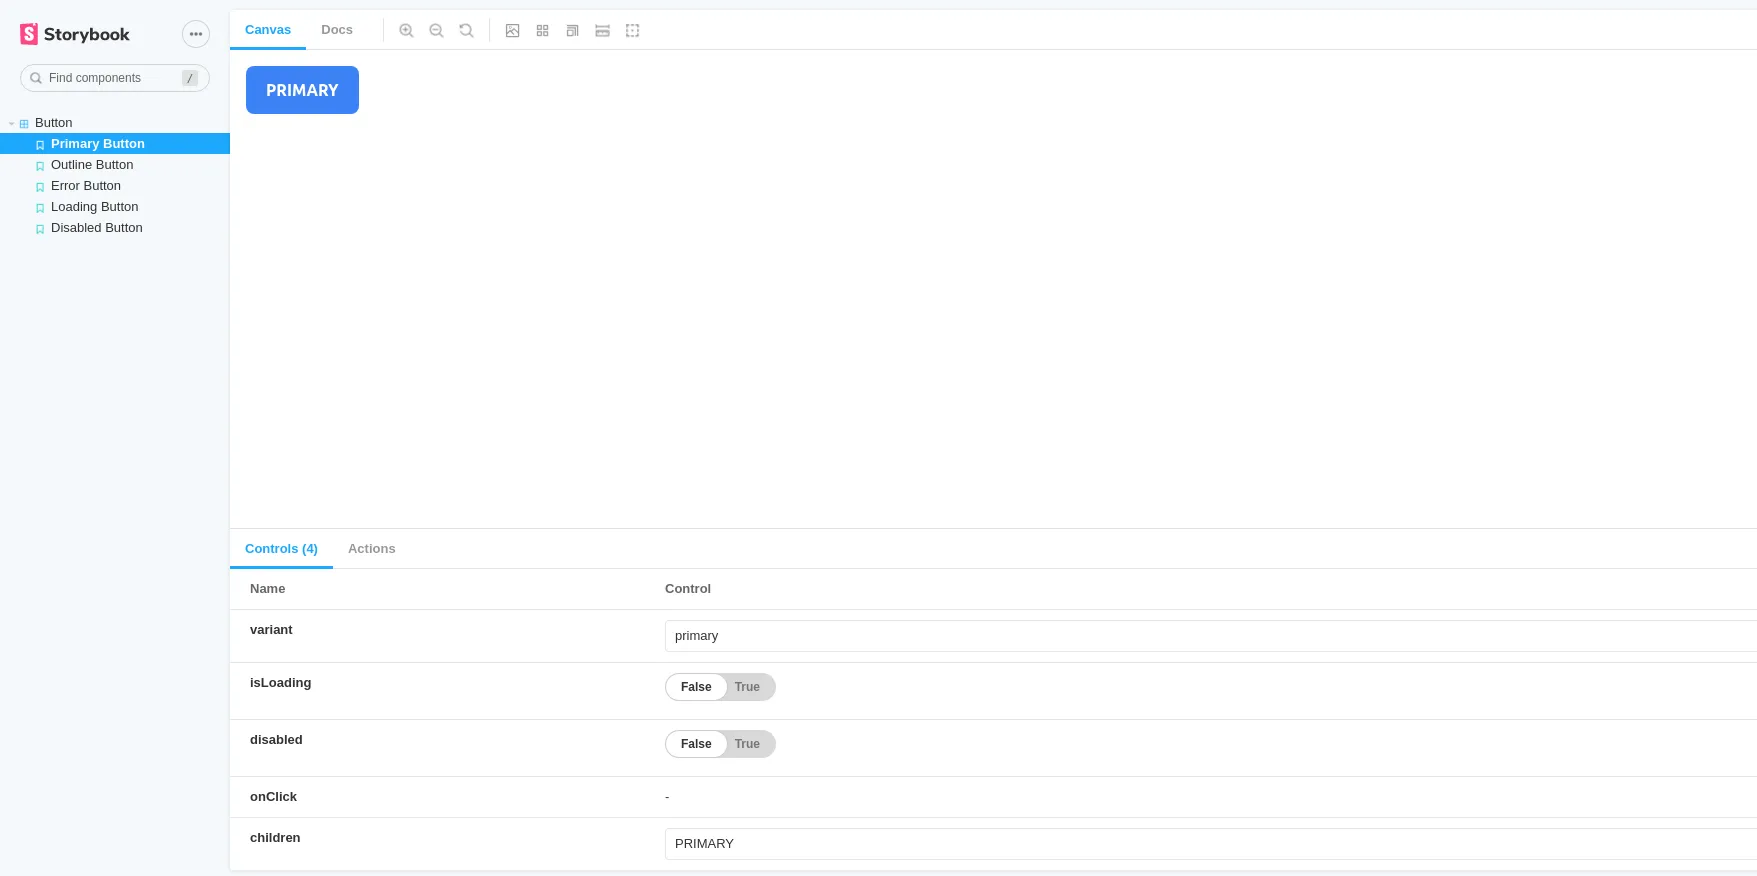Click the zoom in icon in toolbar
The width and height of the screenshot is (1757, 876).
[406, 31]
